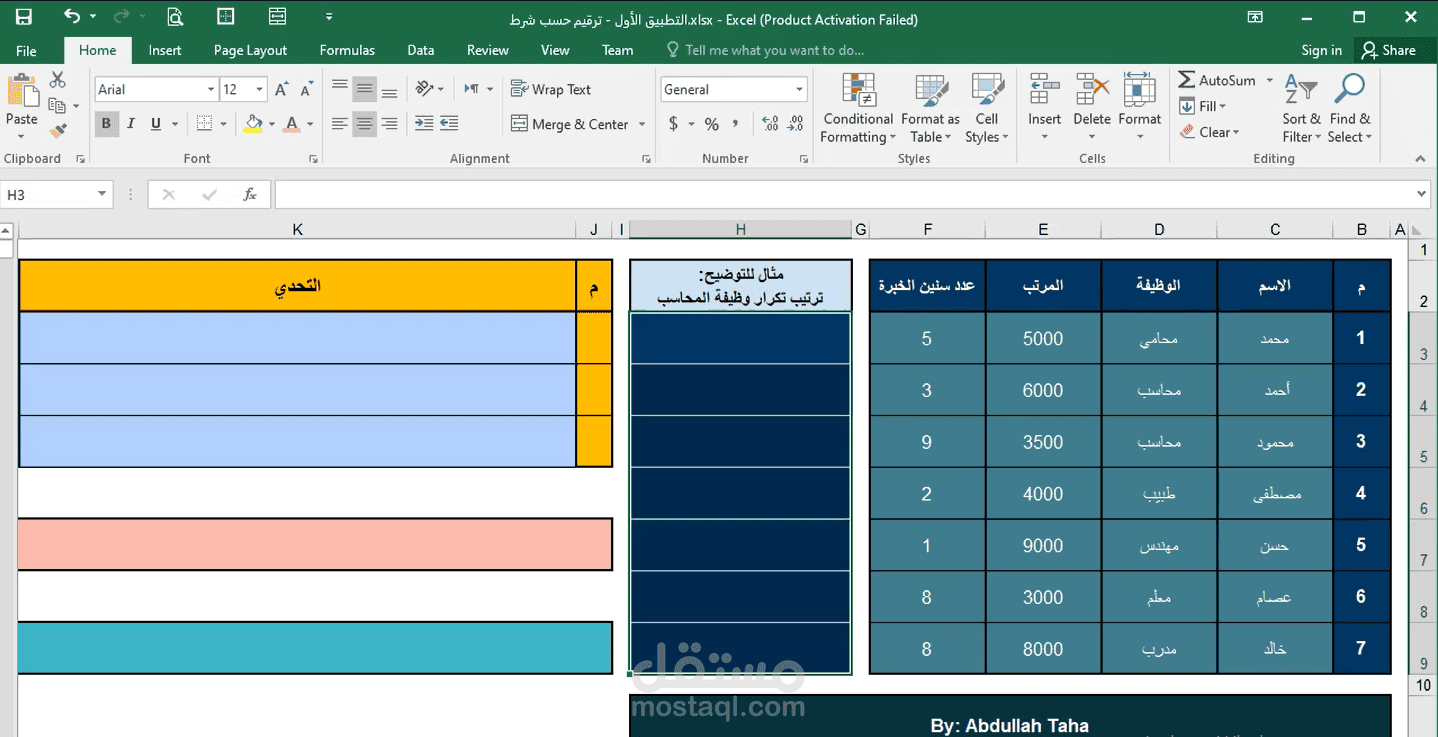
Task: Click the yellow Fill Color swatch
Action: 253,124
